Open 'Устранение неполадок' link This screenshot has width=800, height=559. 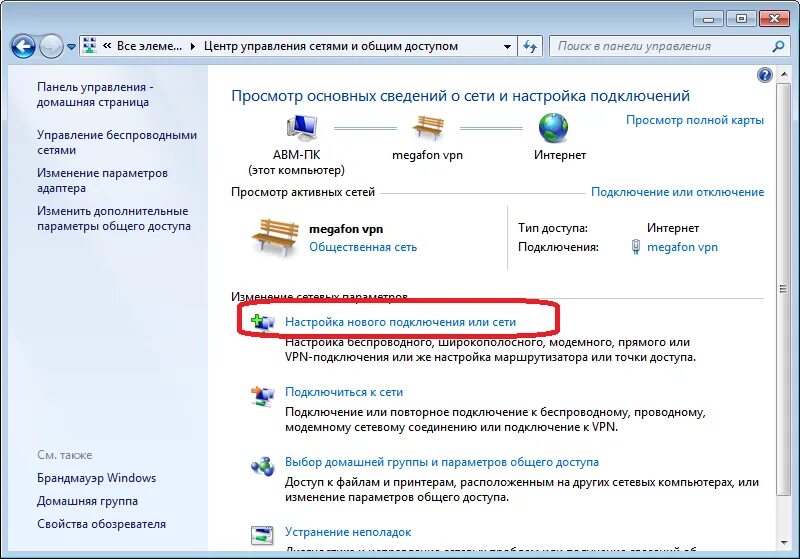pyautogui.click(x=348, y=532)
